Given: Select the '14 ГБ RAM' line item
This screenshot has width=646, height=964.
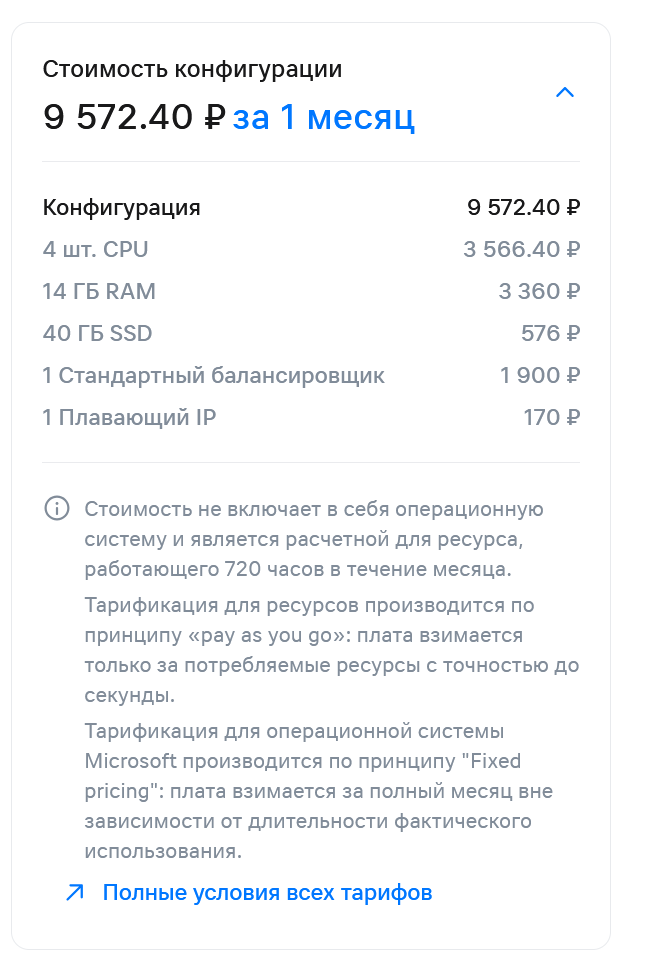Looking at the screenshot, I should pyautogui.click(x=99, y=292).
